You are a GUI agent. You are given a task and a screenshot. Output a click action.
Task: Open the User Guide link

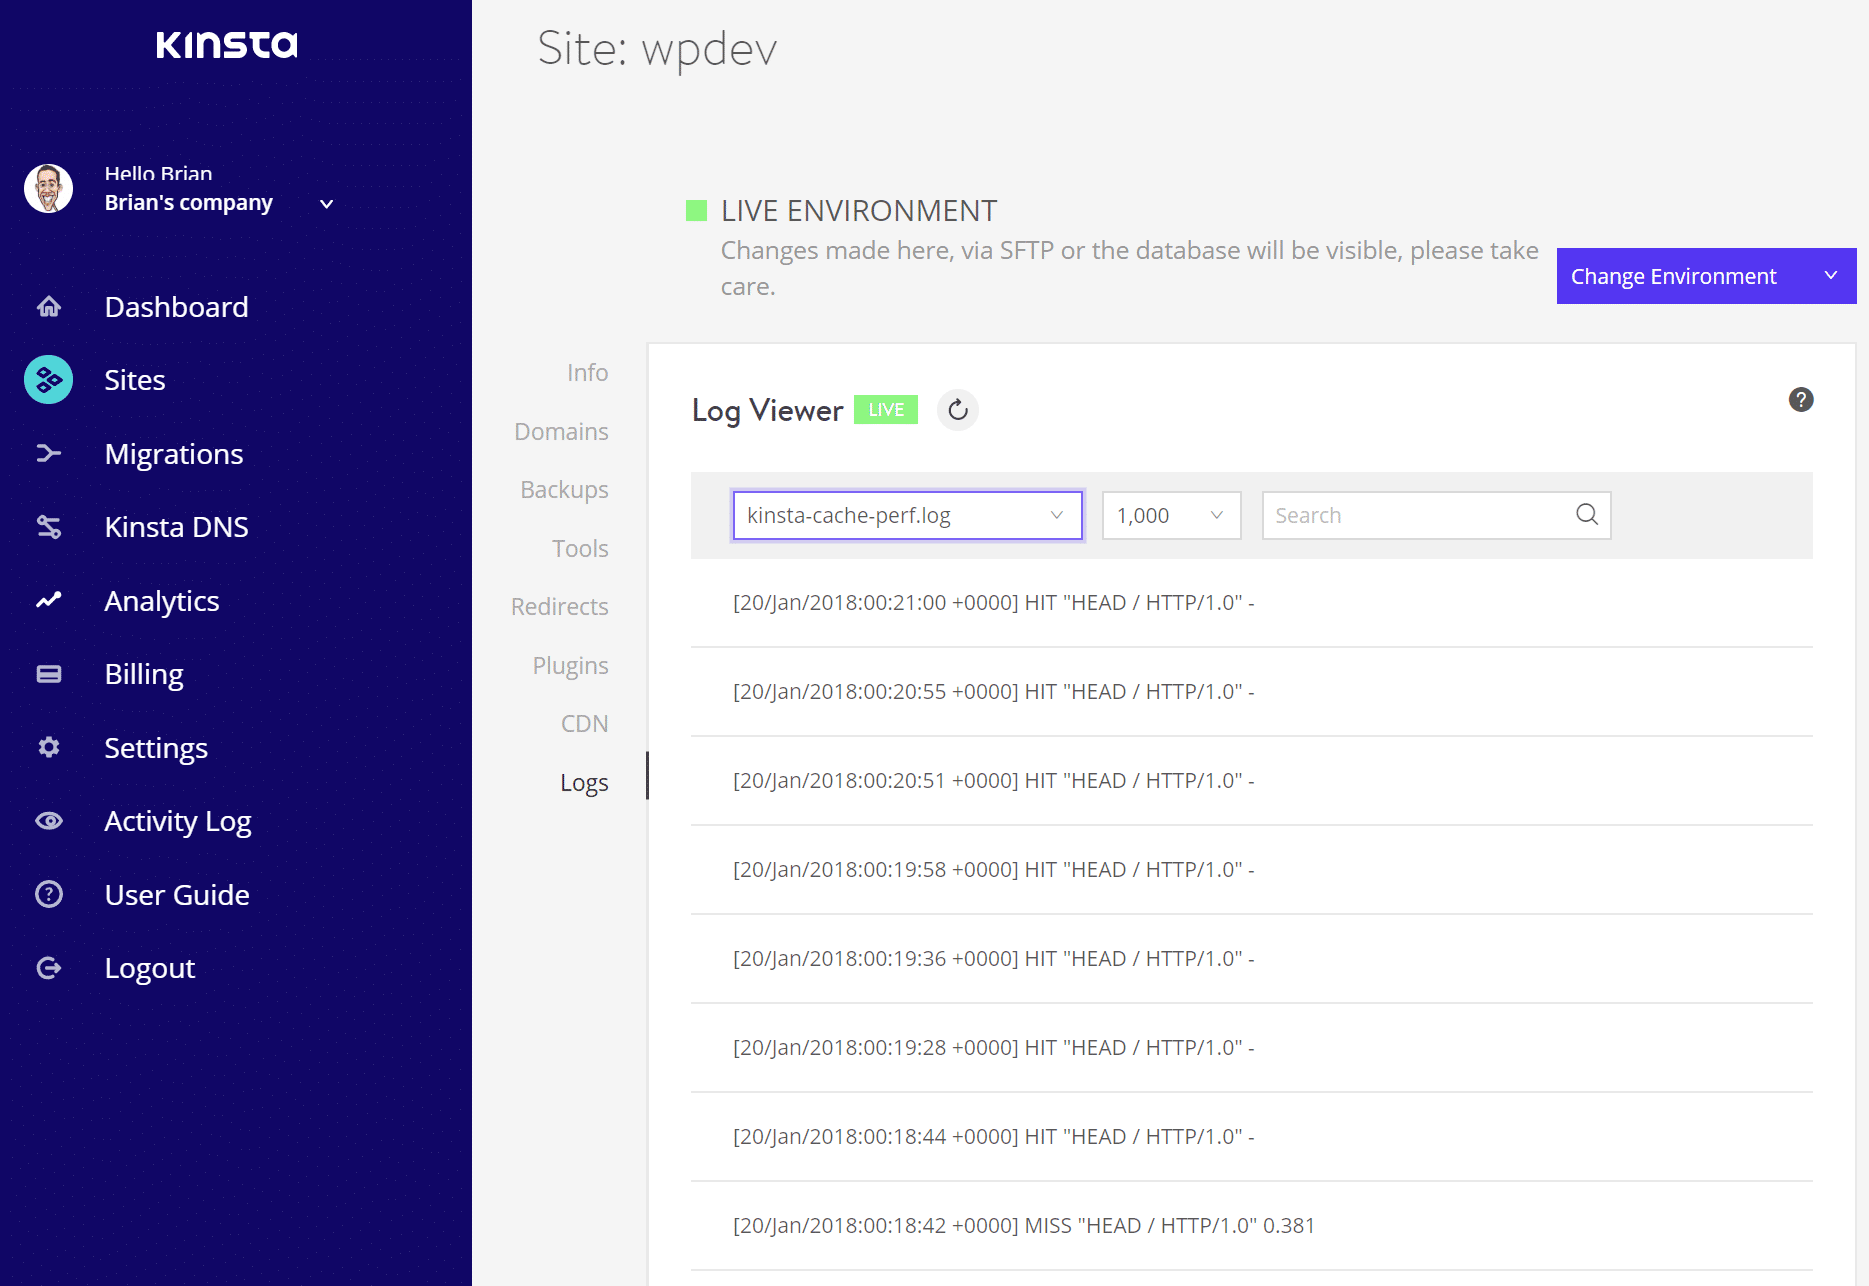177,895
